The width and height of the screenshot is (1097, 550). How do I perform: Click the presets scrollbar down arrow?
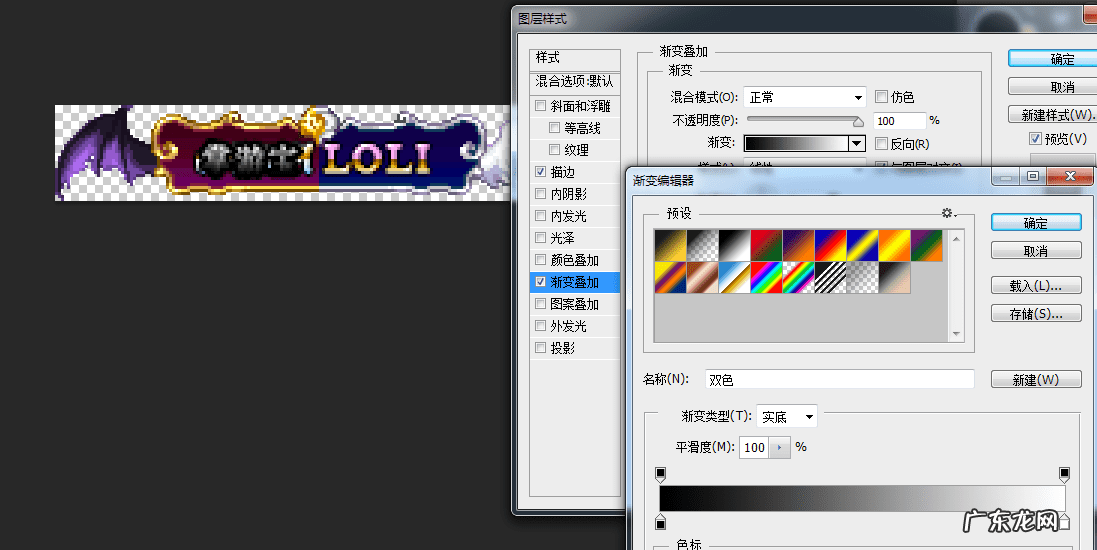pyautogui.click(x=956, y=334)
